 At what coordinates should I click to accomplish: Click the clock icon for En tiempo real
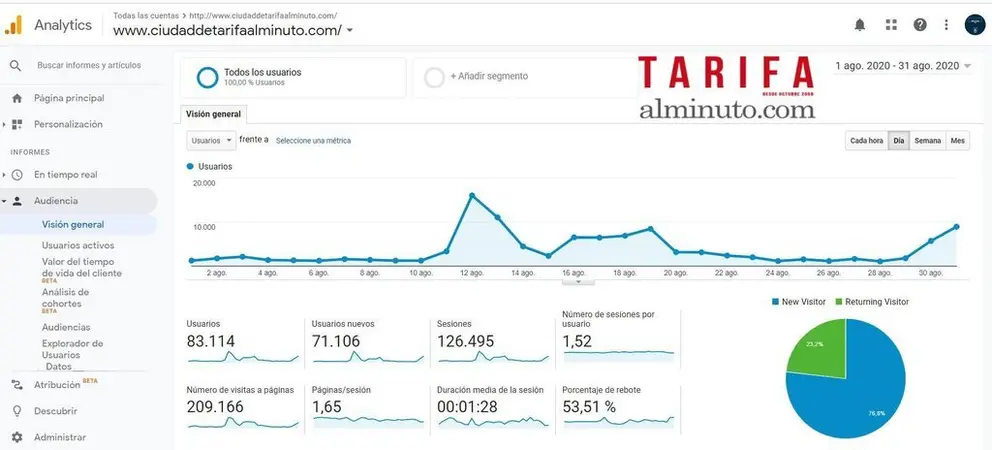(17, 175)
